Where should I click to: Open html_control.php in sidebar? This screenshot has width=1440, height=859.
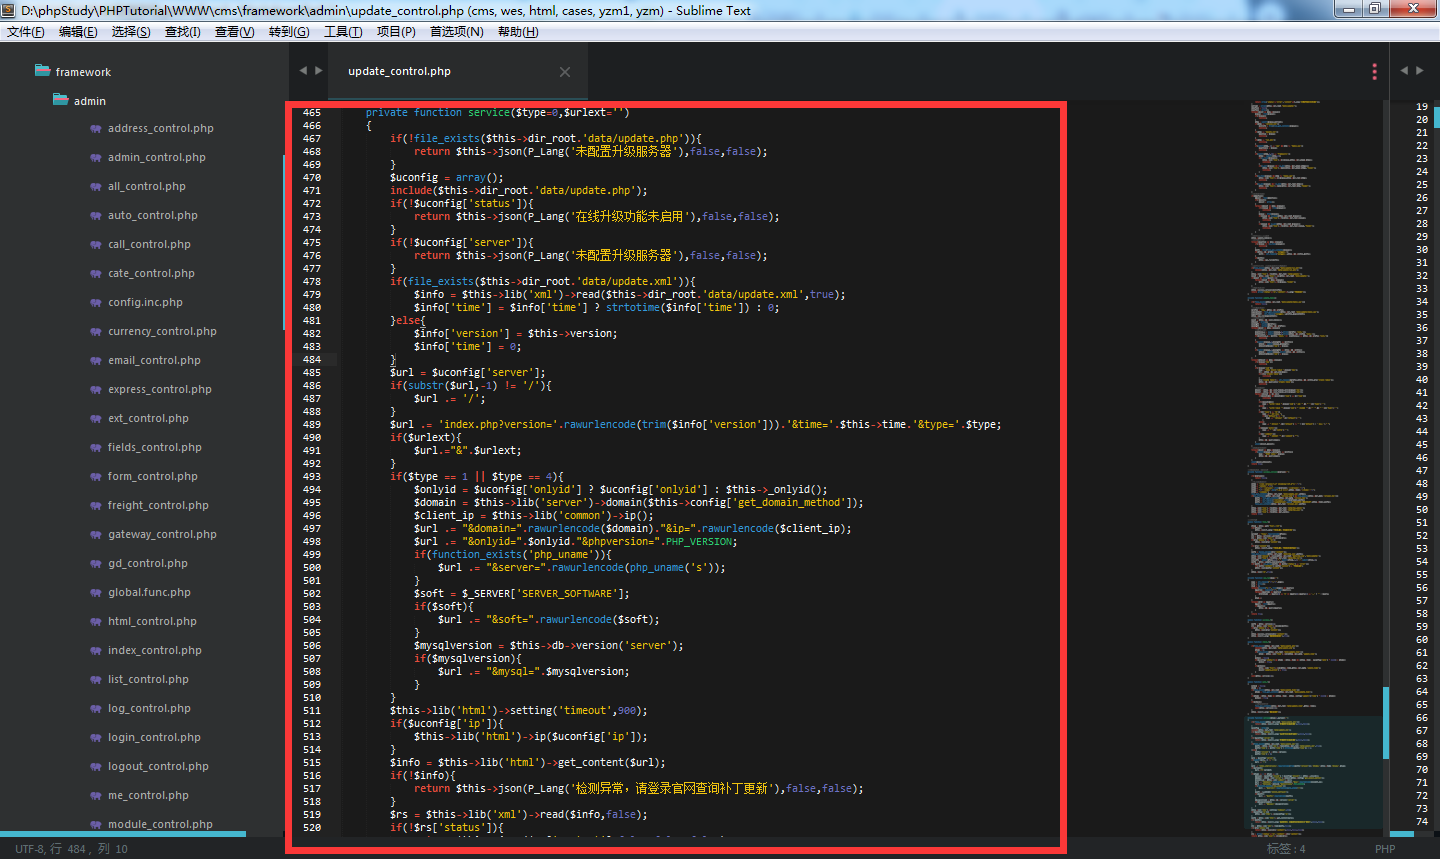pyautogui.click(x=152, y=621)
